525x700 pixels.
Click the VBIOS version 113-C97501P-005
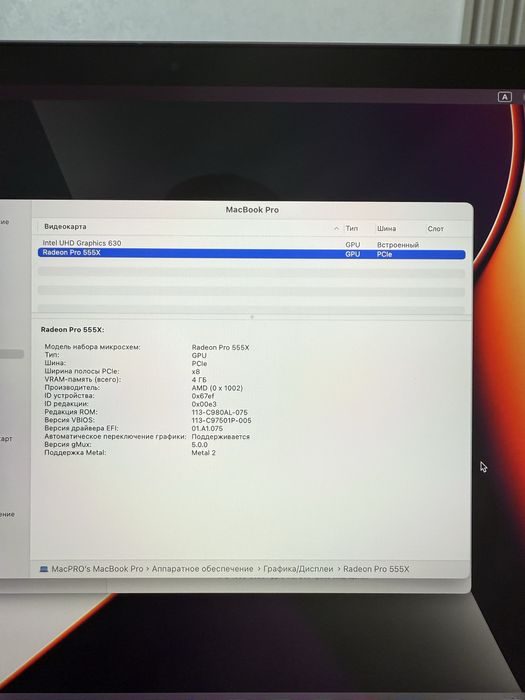tap(221, 420)
